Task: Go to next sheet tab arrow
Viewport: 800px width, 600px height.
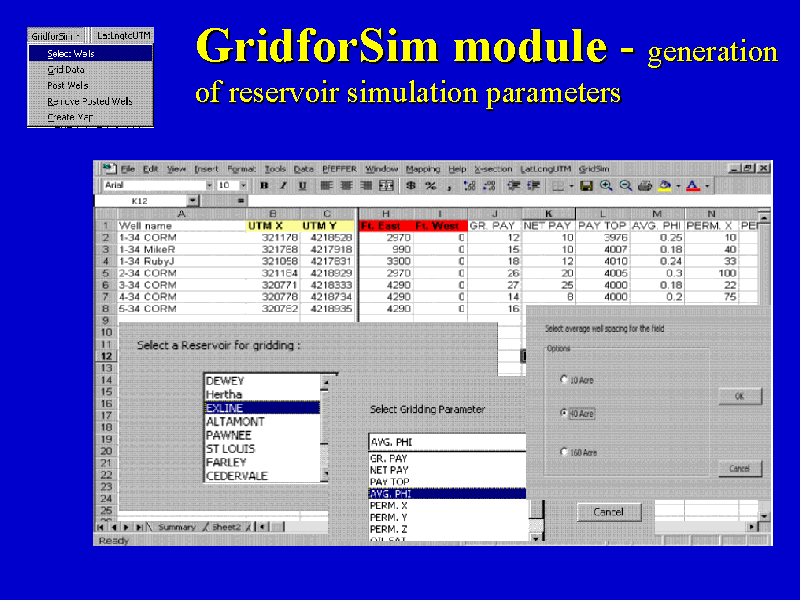Action: point(126,527)
